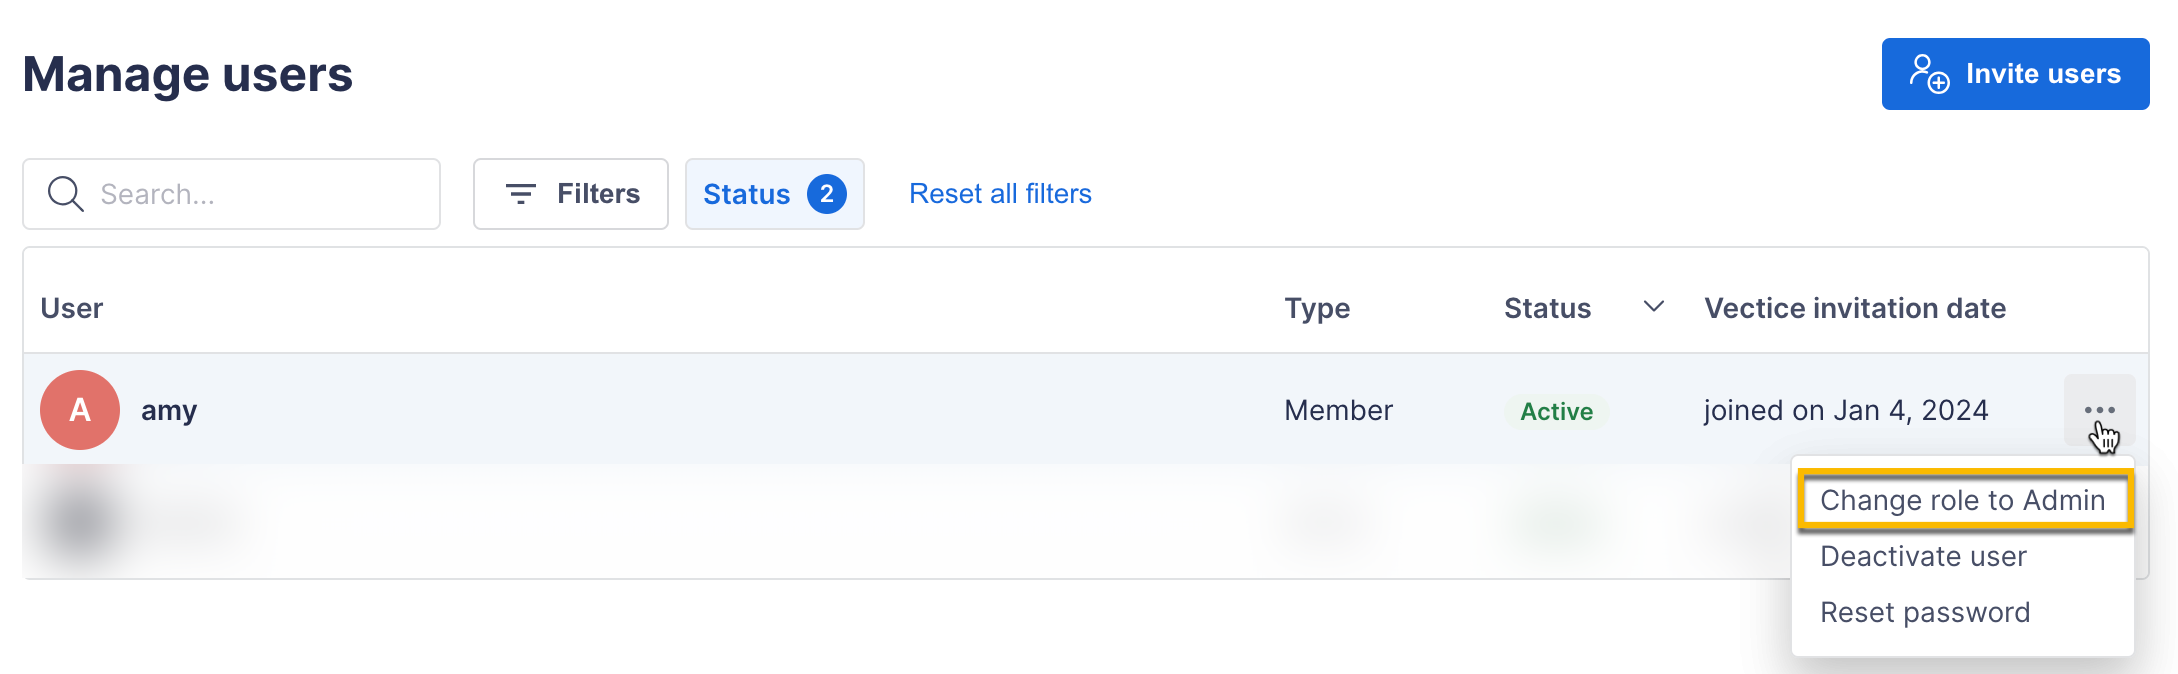Click the filter lines icon
The height and width of the screenshot is (674, 2178).
pos(520,194)
